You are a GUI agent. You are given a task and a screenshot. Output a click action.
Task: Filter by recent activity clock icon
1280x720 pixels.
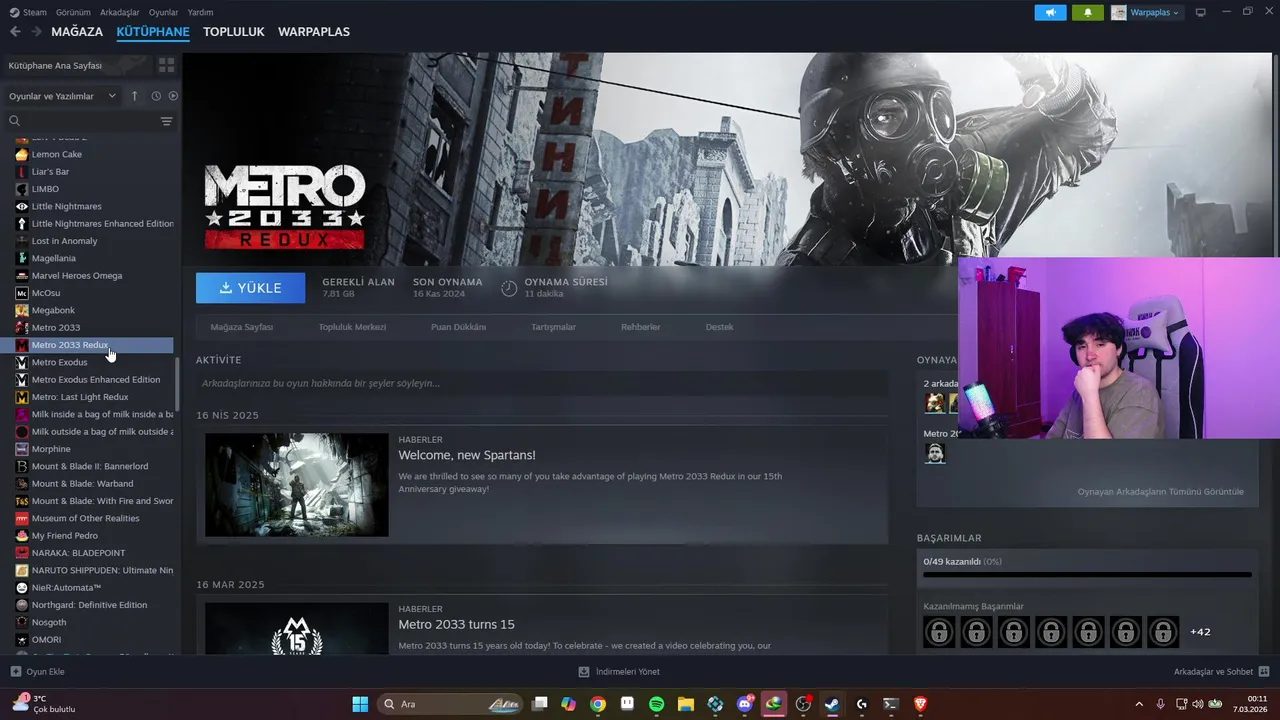tap(156, 96)
